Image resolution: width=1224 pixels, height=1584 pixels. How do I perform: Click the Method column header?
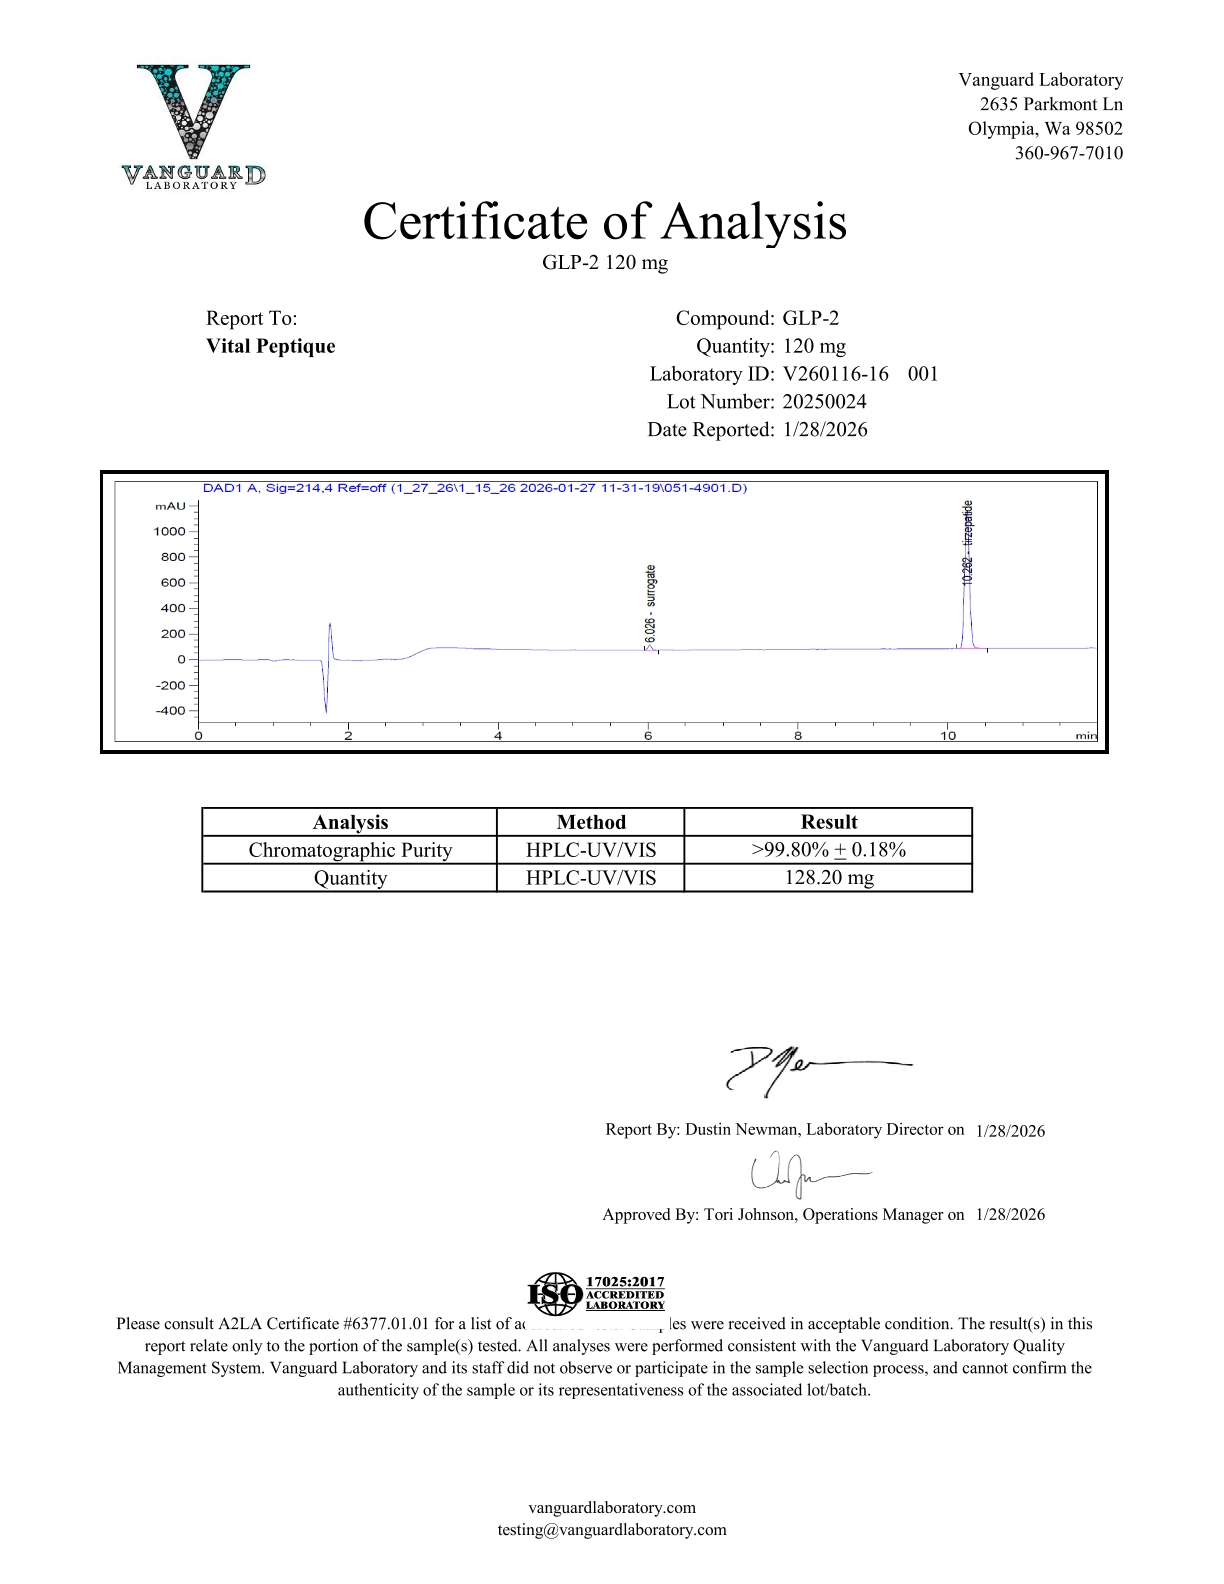click(x=590, y=822)
